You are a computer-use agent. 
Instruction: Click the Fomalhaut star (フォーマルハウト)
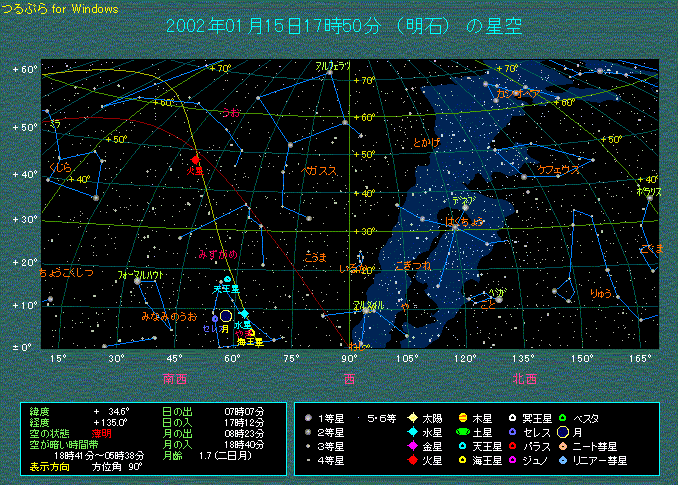click(138, 282)
